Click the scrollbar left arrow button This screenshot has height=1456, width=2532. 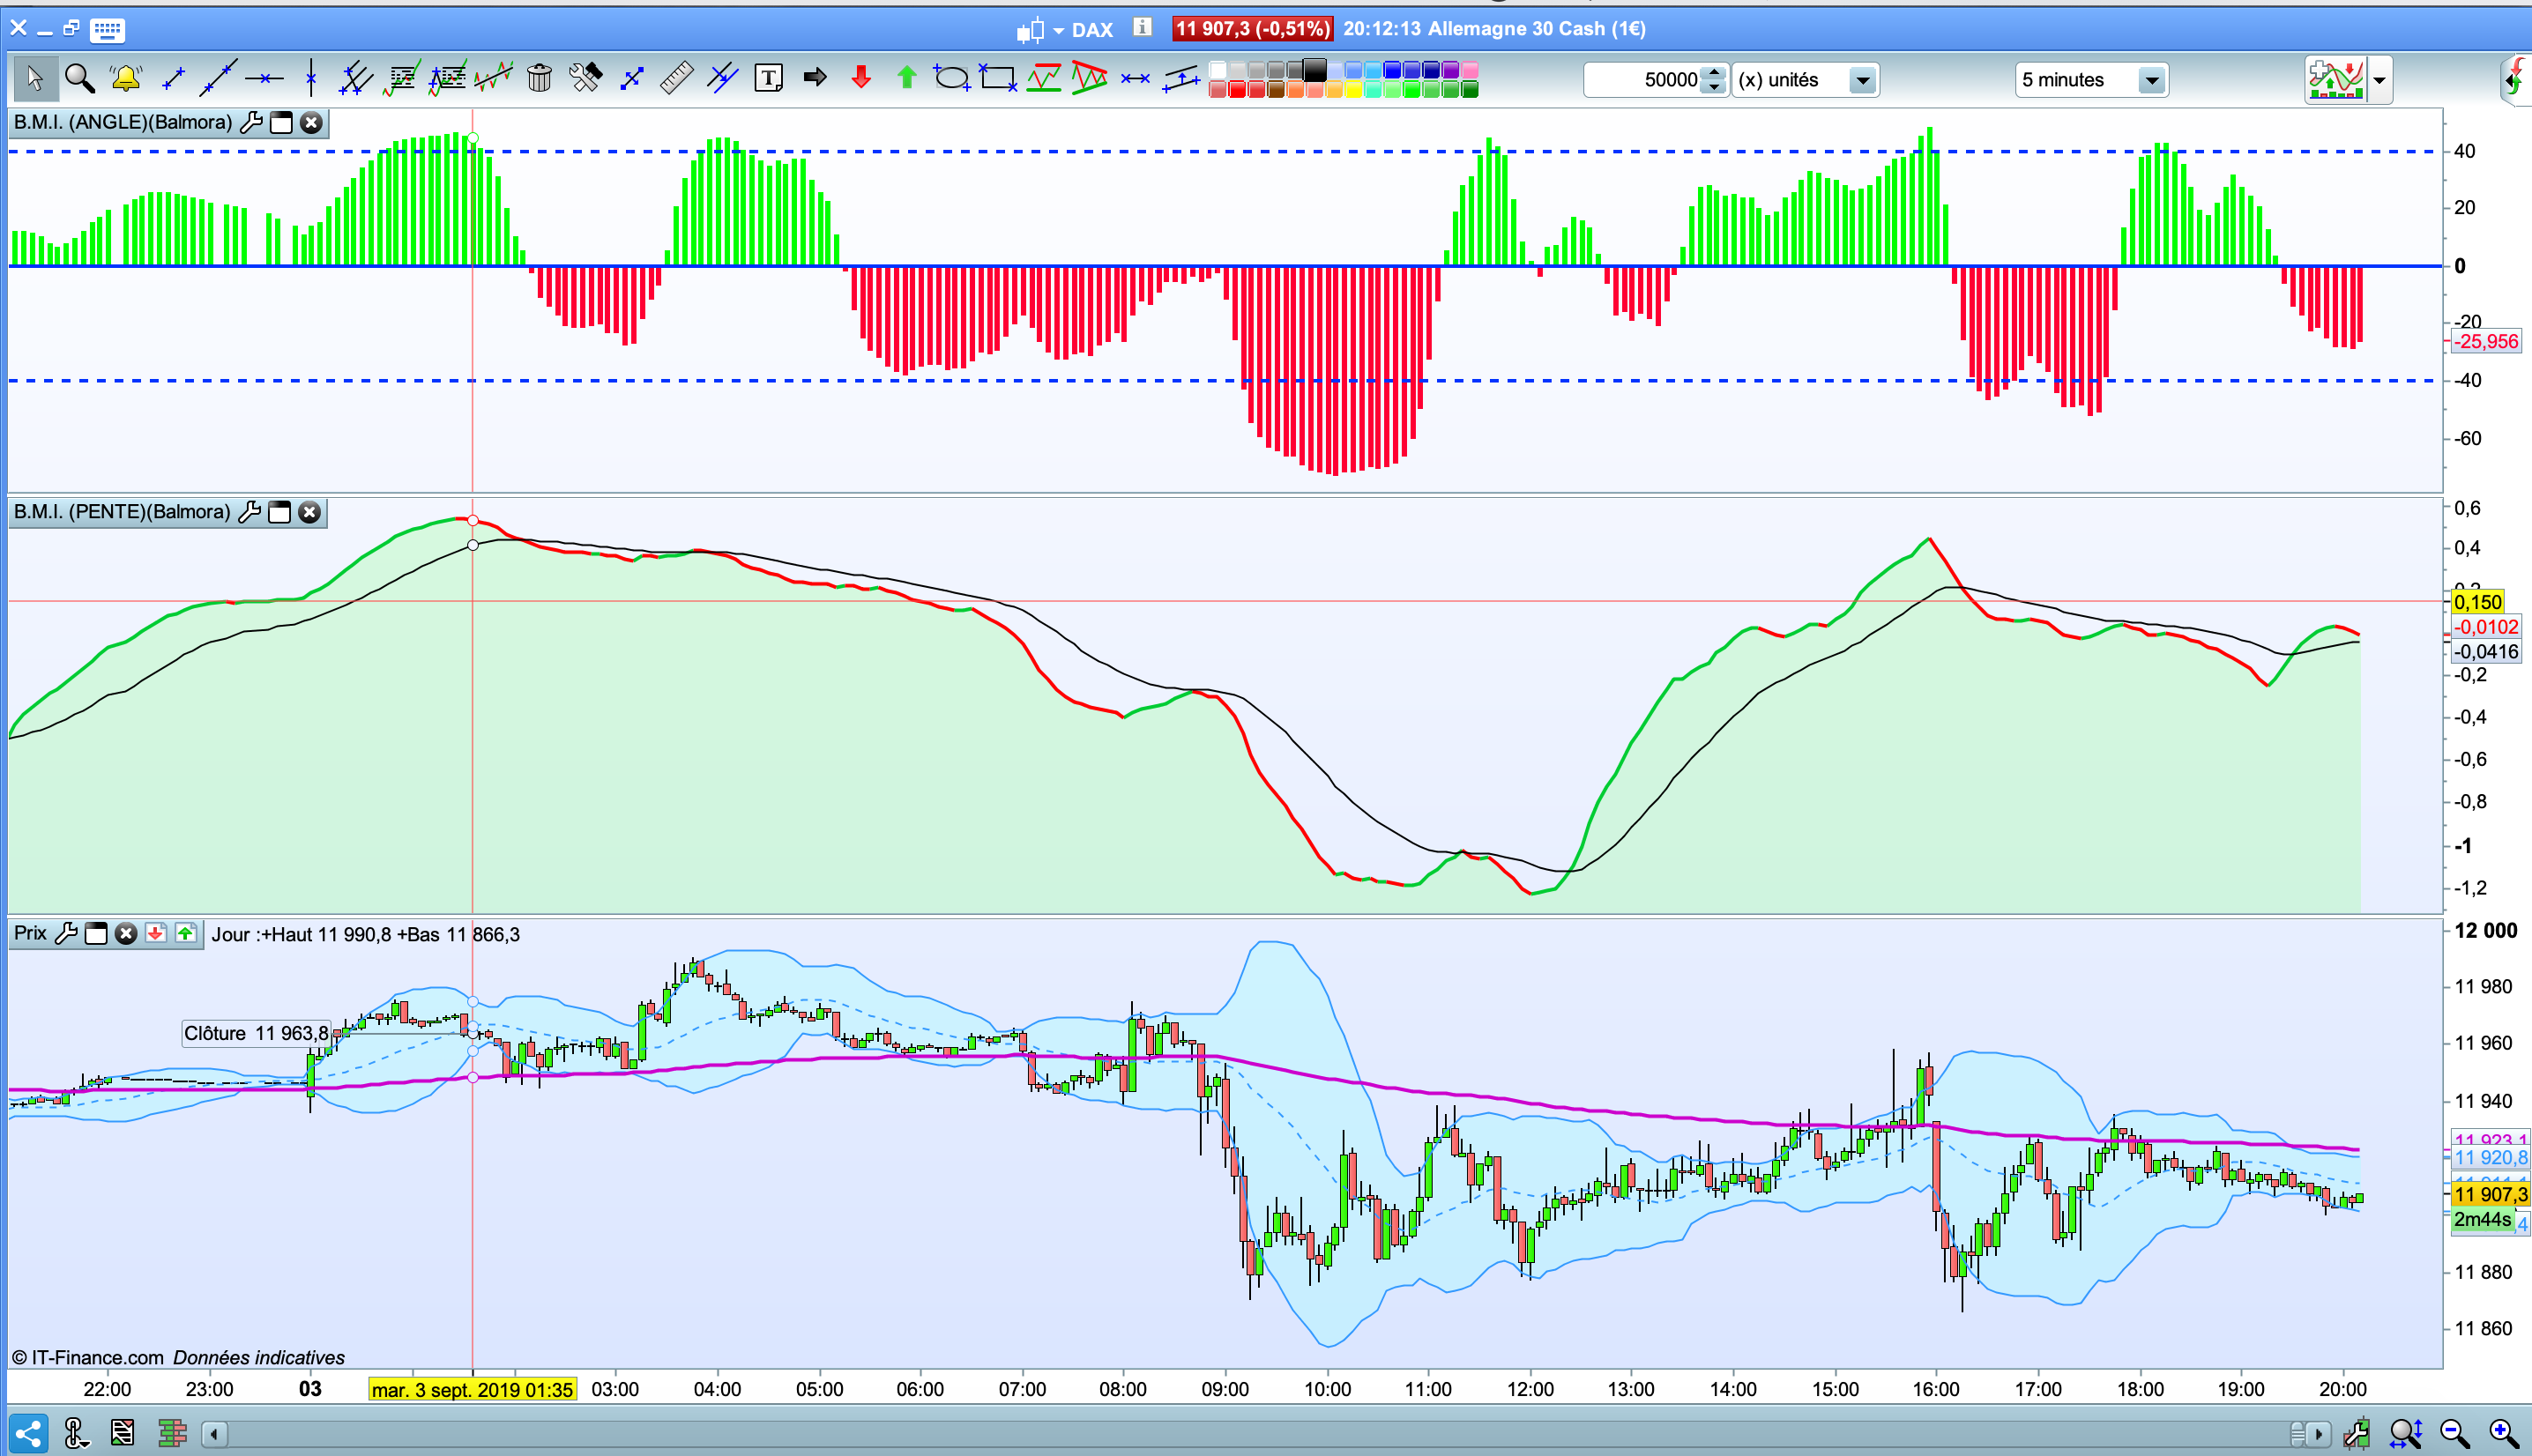point(214,1434)
